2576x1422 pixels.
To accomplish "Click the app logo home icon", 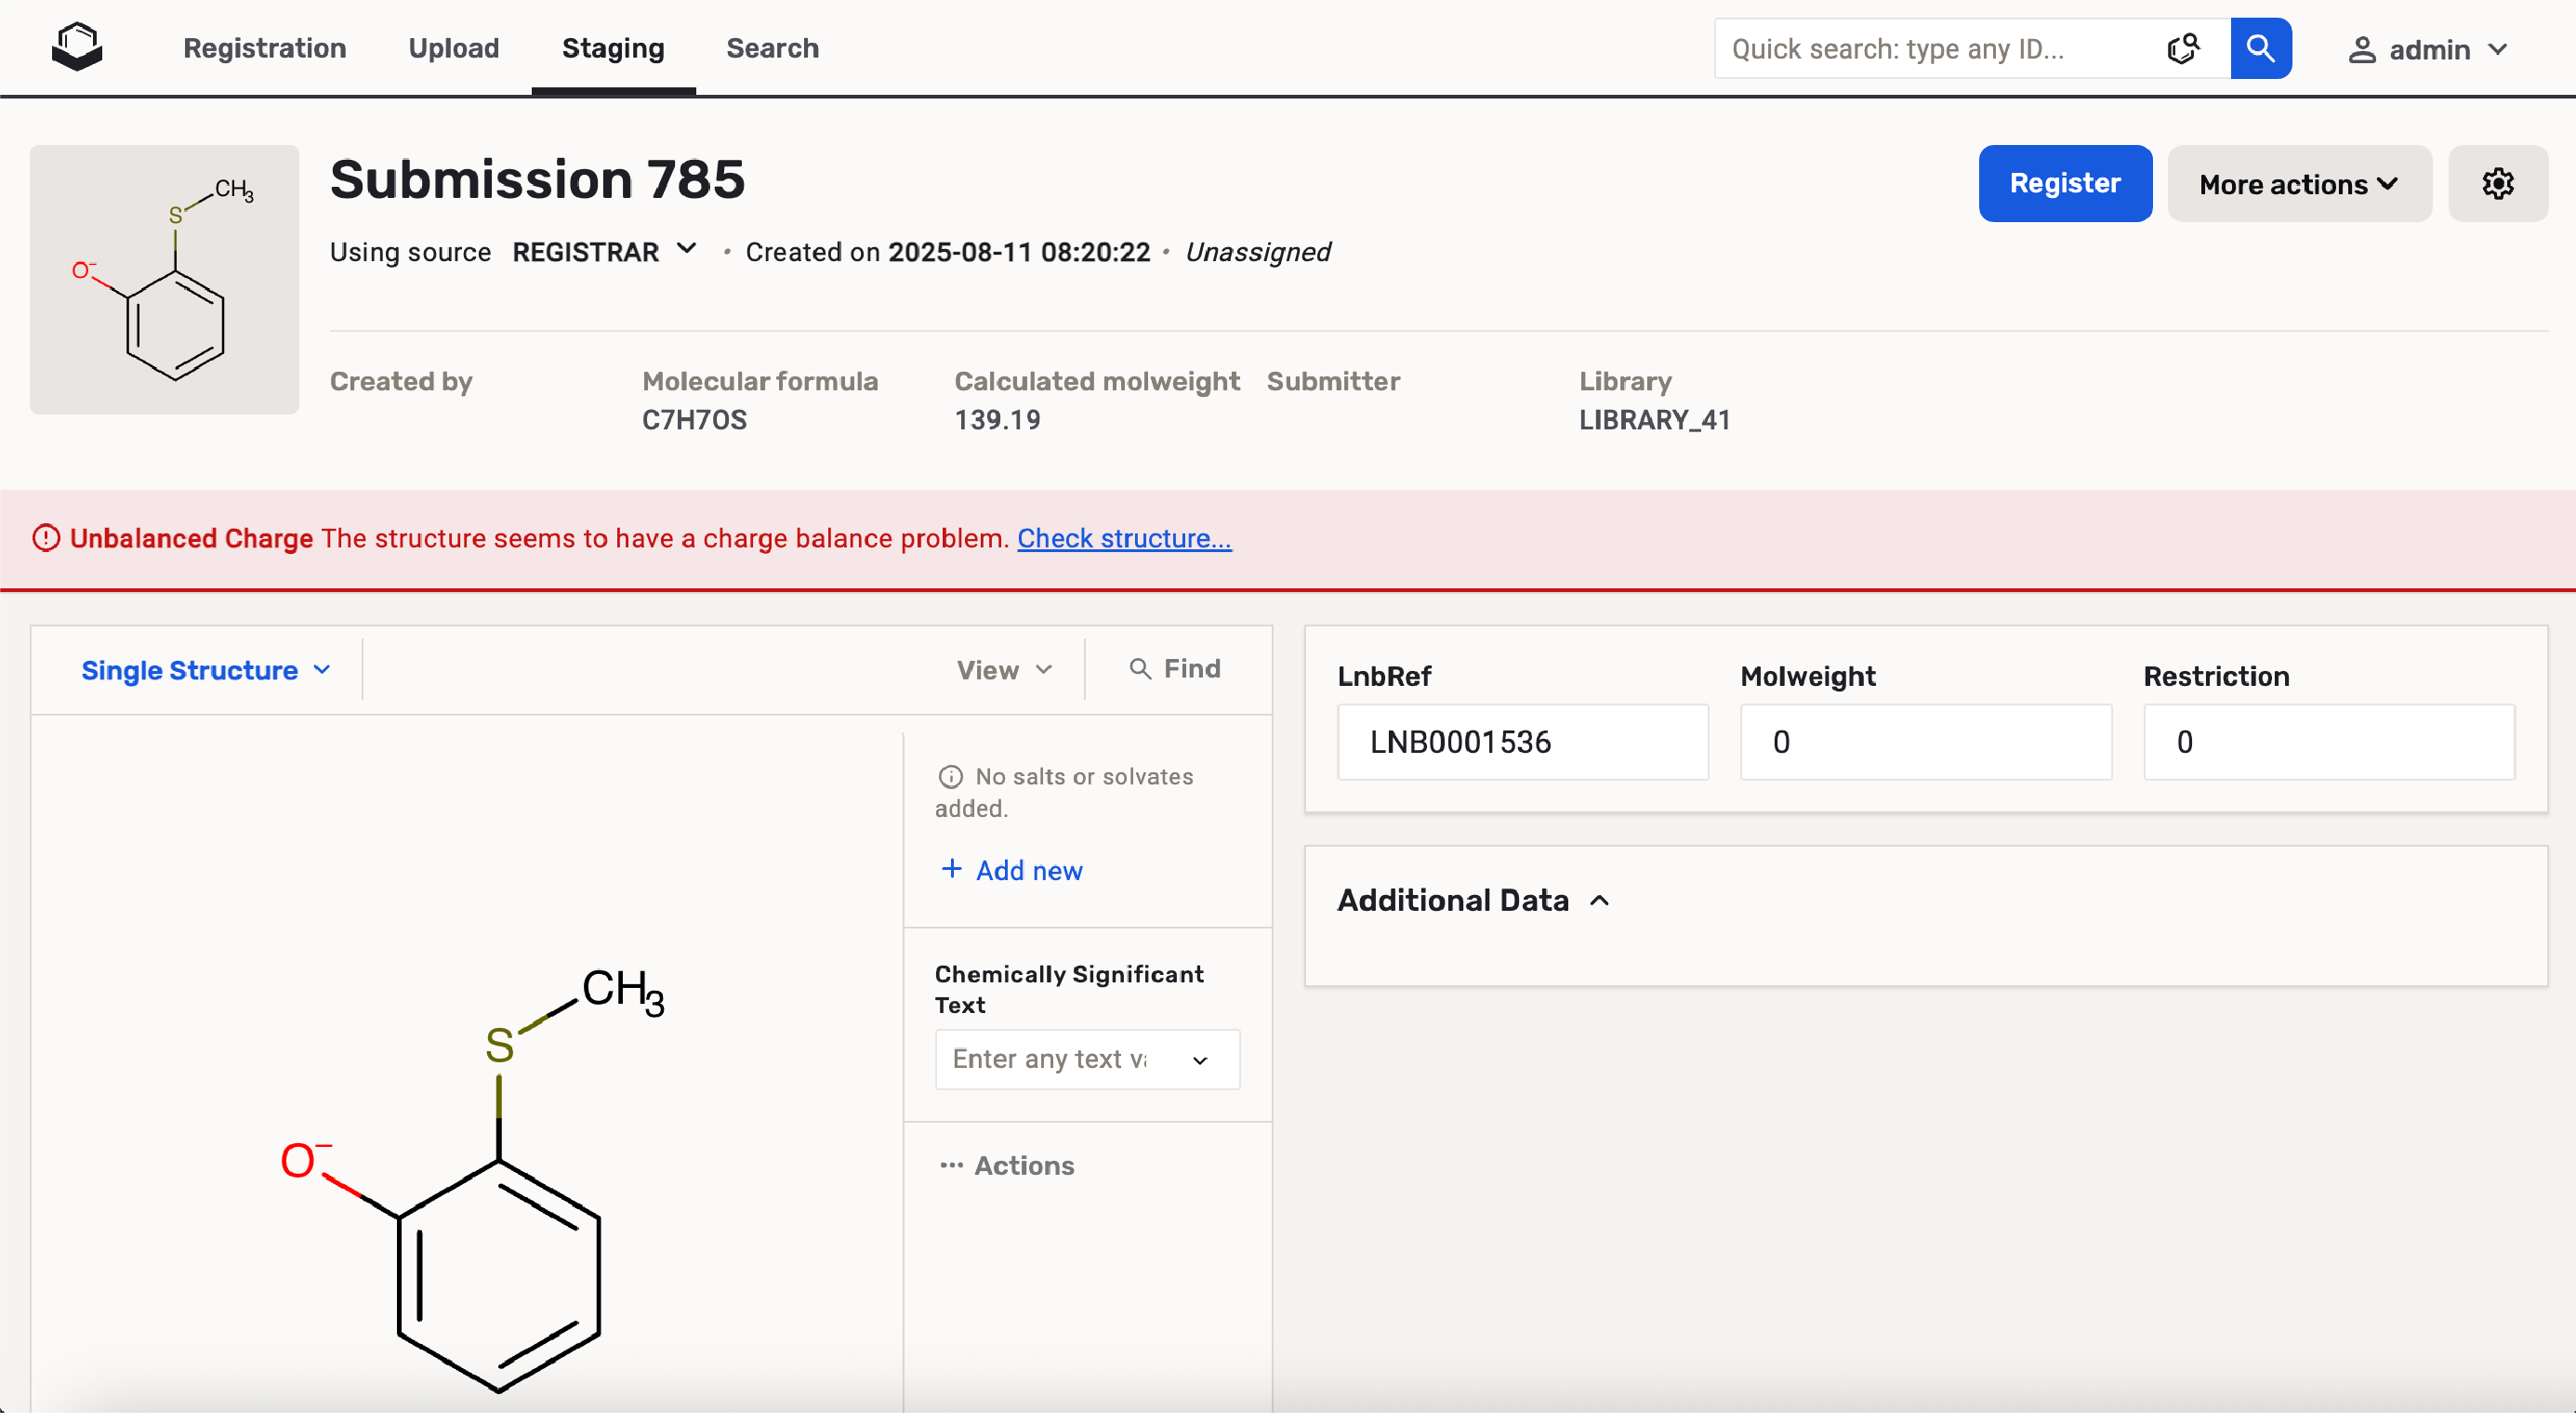I will pyautogui.click(x=77, y=47).
